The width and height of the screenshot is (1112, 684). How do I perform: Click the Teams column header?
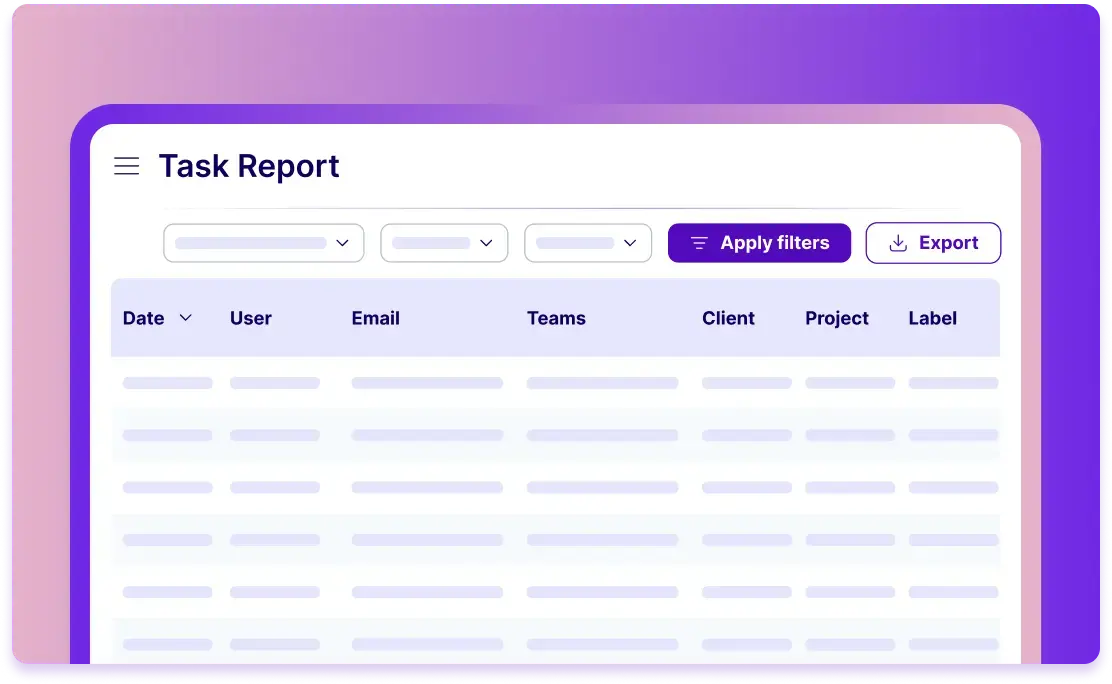pyautogui.click(x=556, y=318)
